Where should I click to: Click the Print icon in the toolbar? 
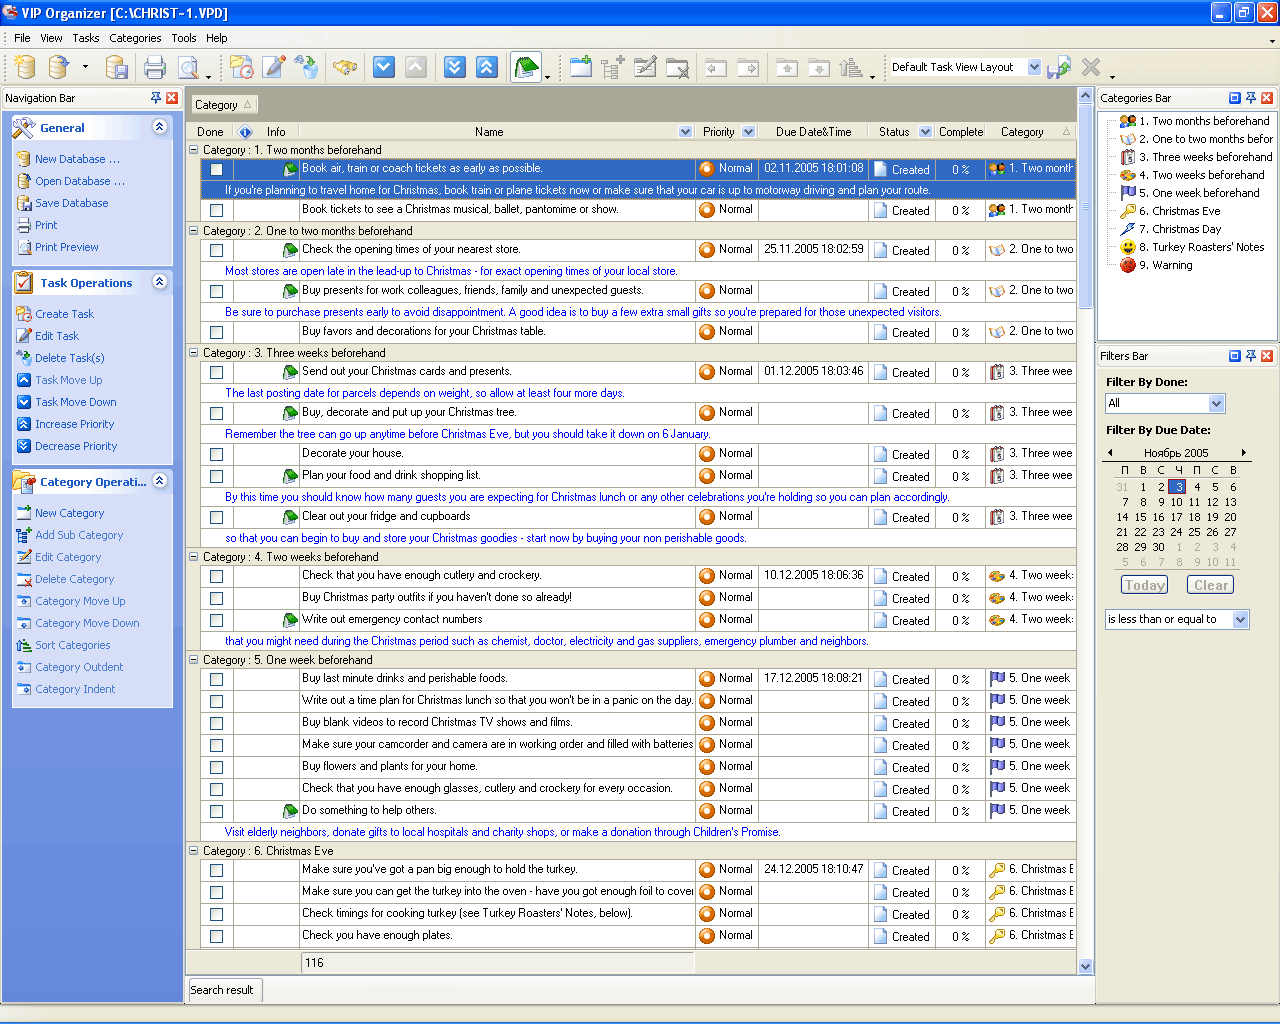pos(154,68)
